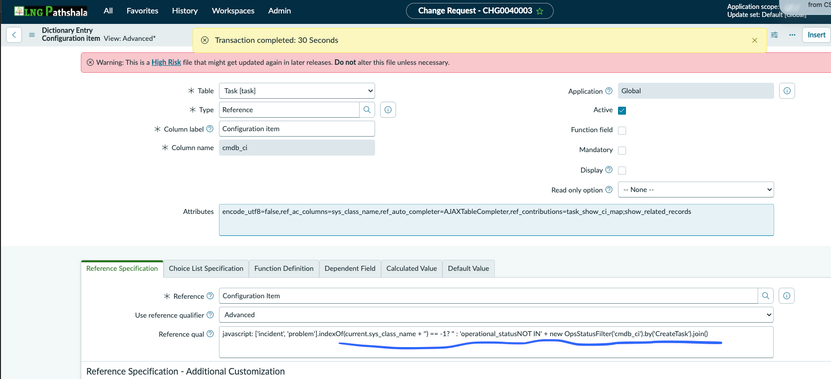
Task: Click the info icon beside the Application field
Action: pos(787,91)
